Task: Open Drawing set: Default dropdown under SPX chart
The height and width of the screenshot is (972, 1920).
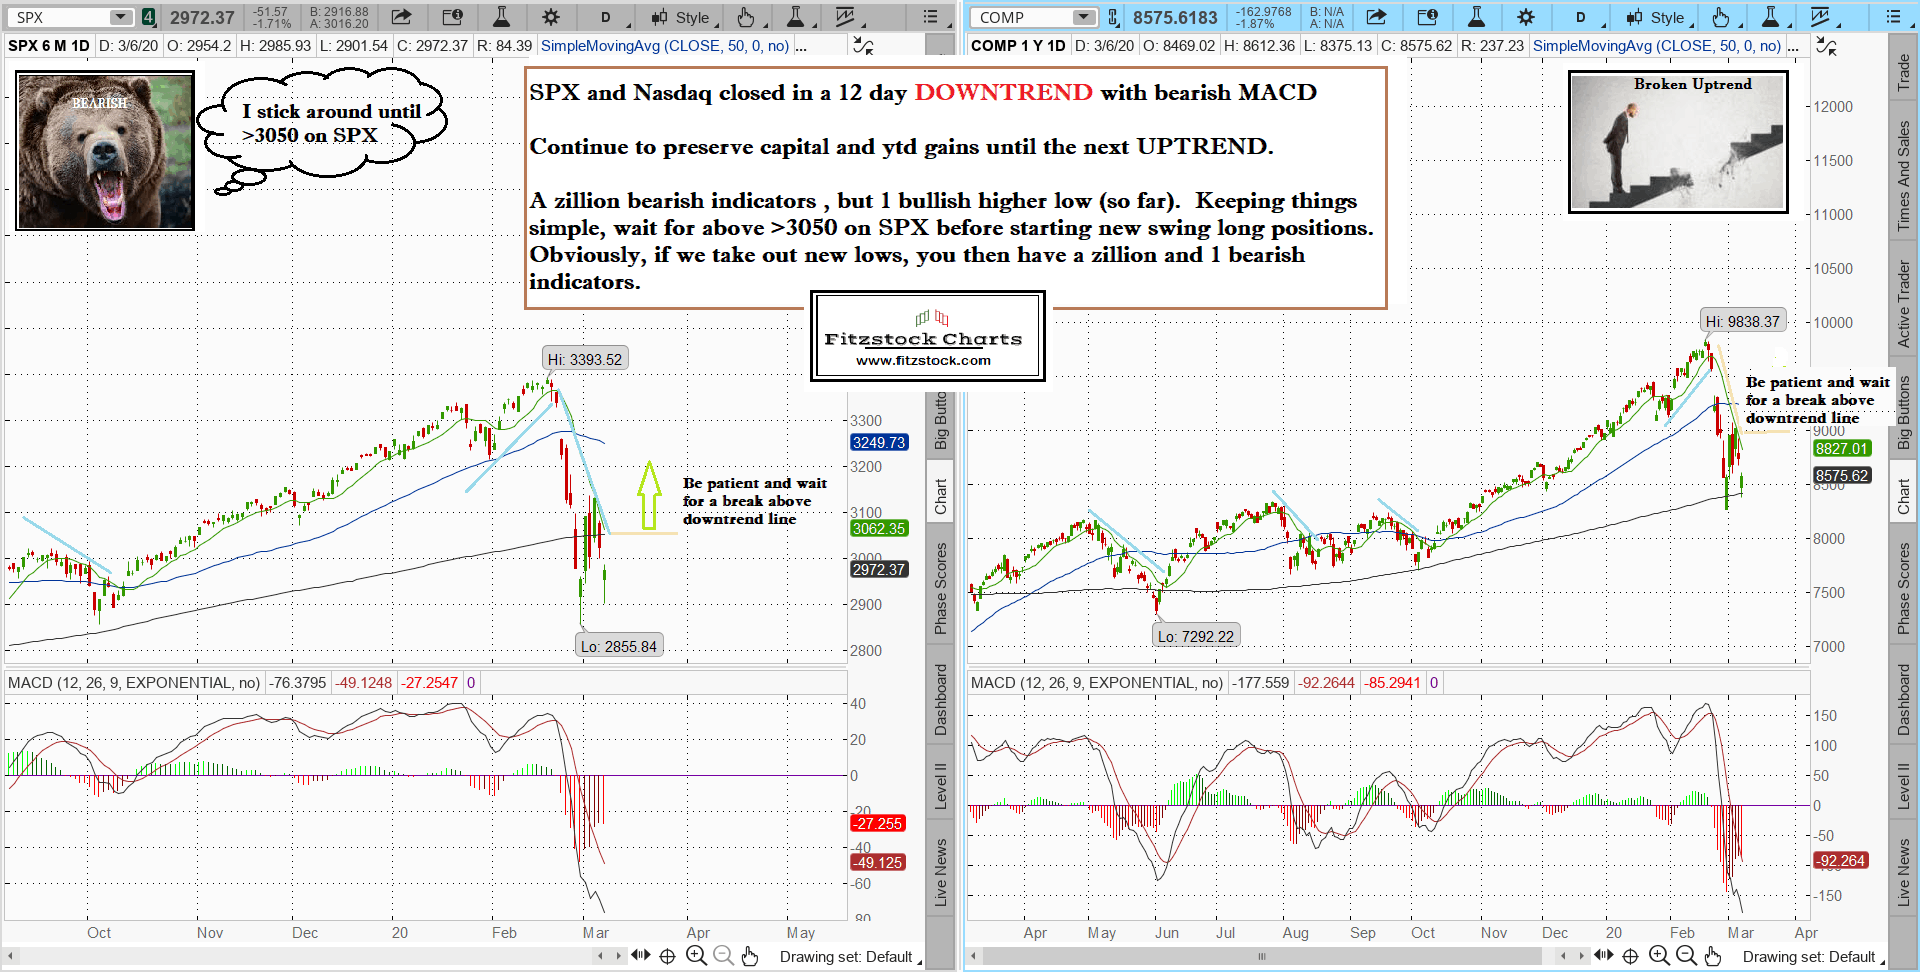Action: point(848,957)
